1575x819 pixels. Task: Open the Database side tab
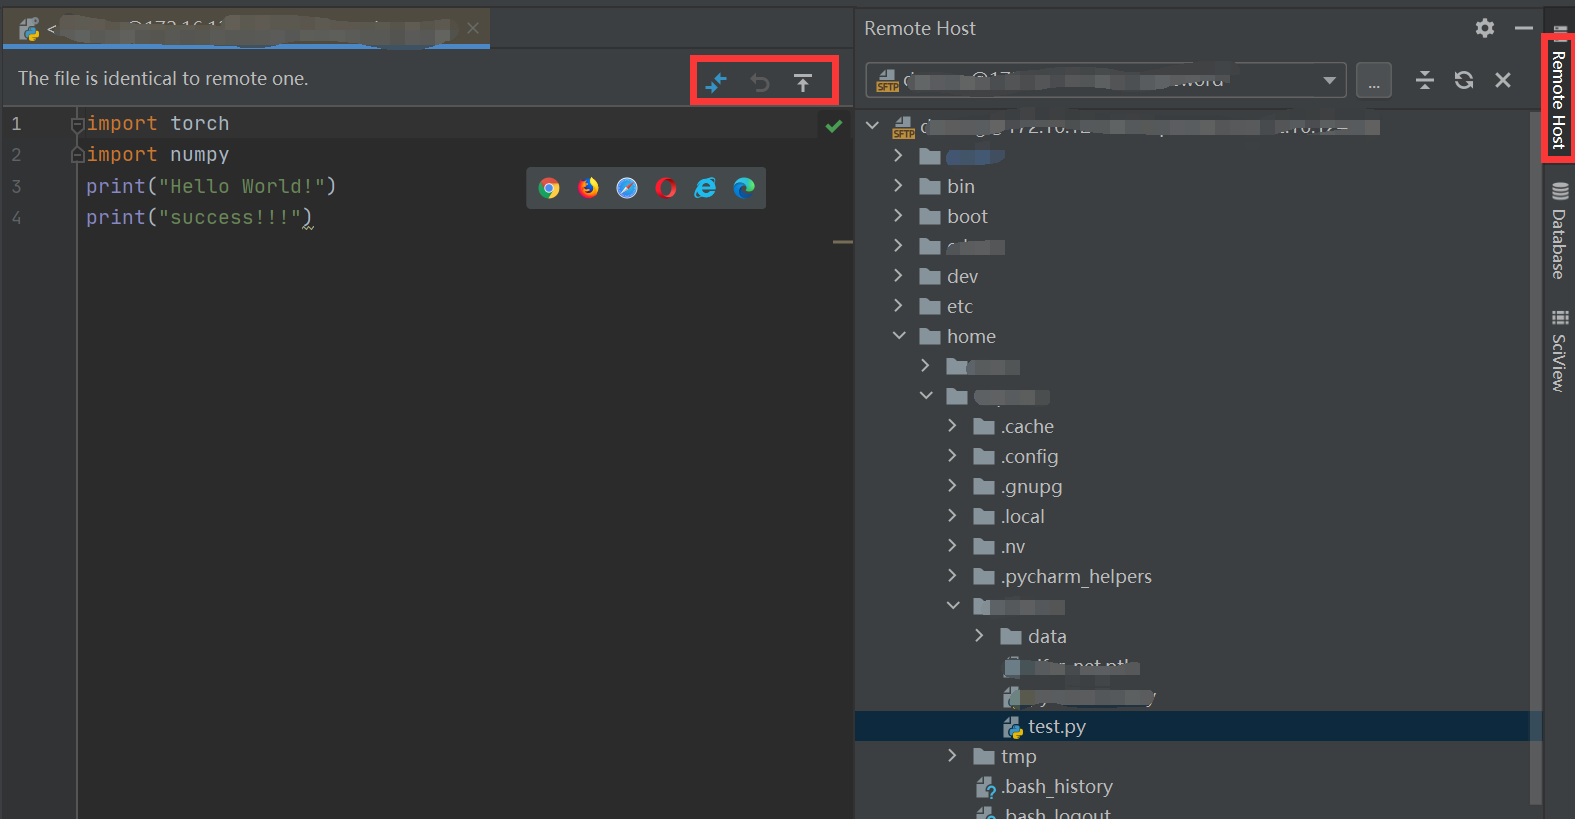(x=1559, y=231)
